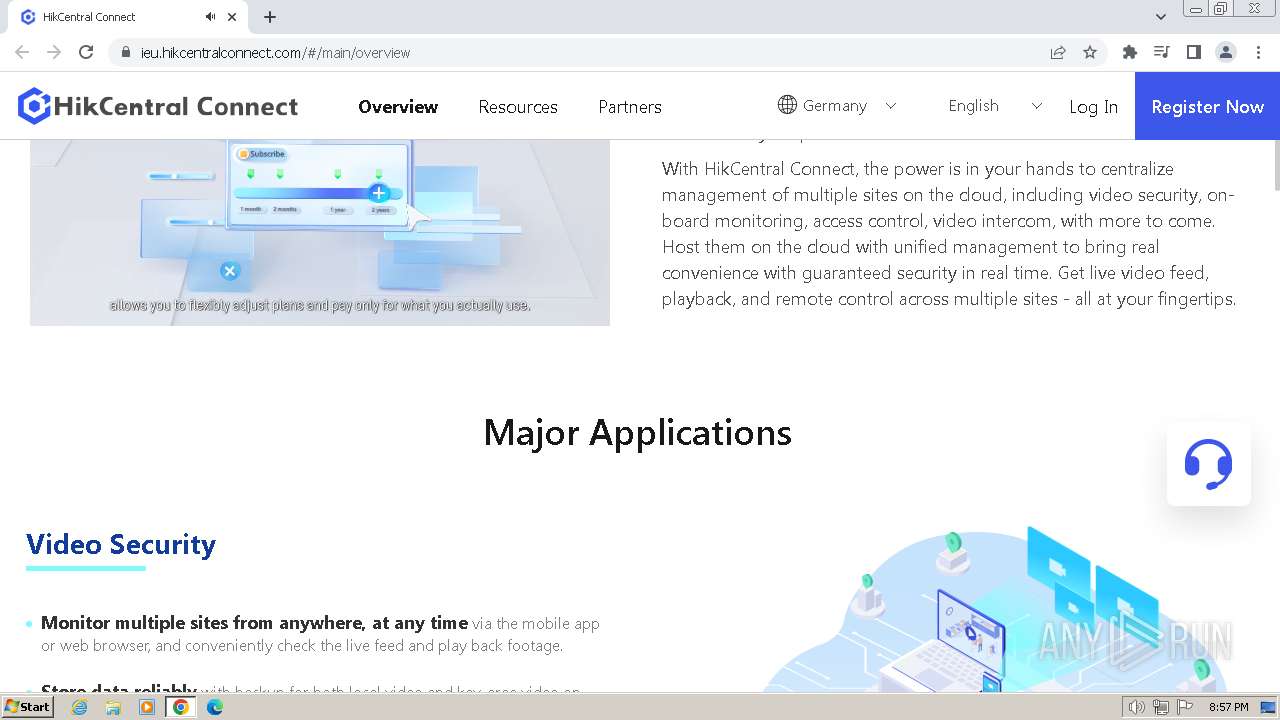This screenshot has height=720, width=1280.
Task: Open the Action Center flag icon
Action: pyautogui.click(x=1184, y=707)
